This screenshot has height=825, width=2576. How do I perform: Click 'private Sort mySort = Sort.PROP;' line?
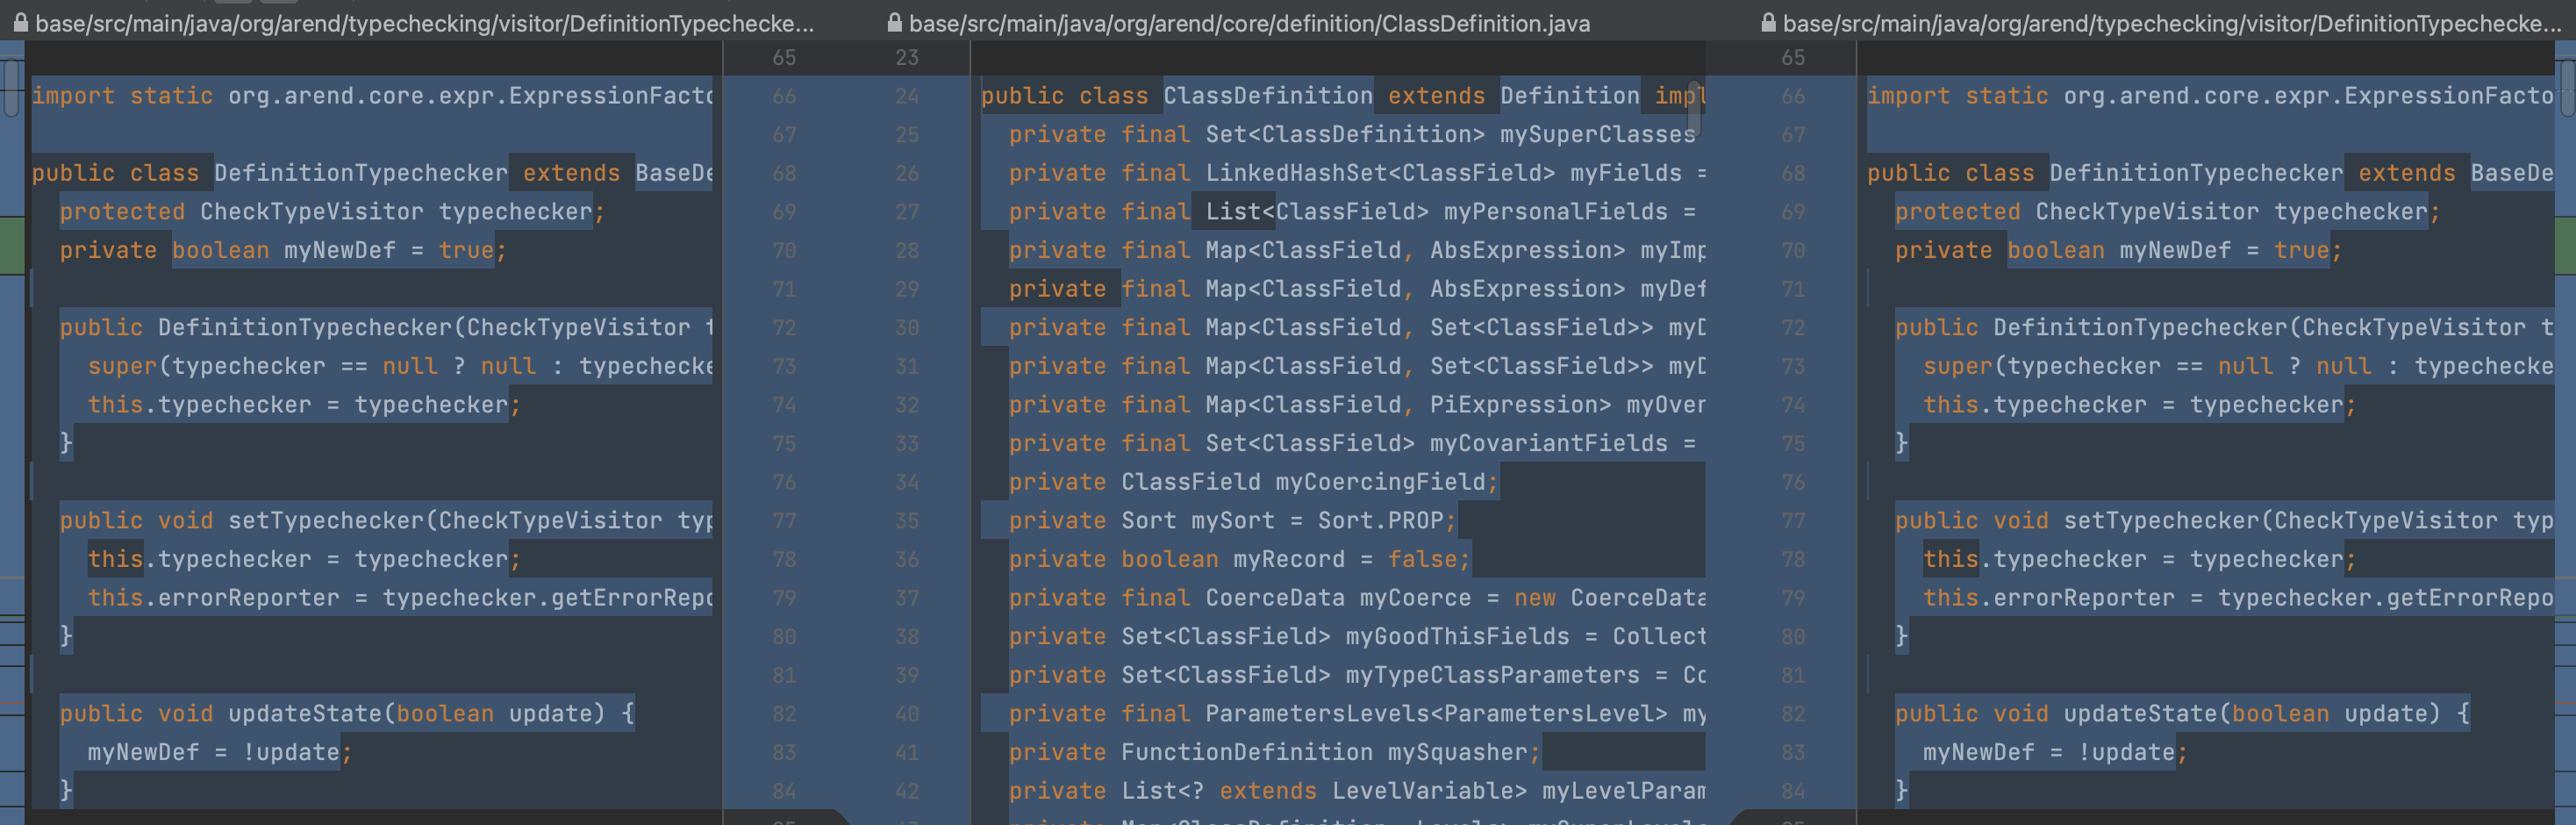[x=1232, y=521]
